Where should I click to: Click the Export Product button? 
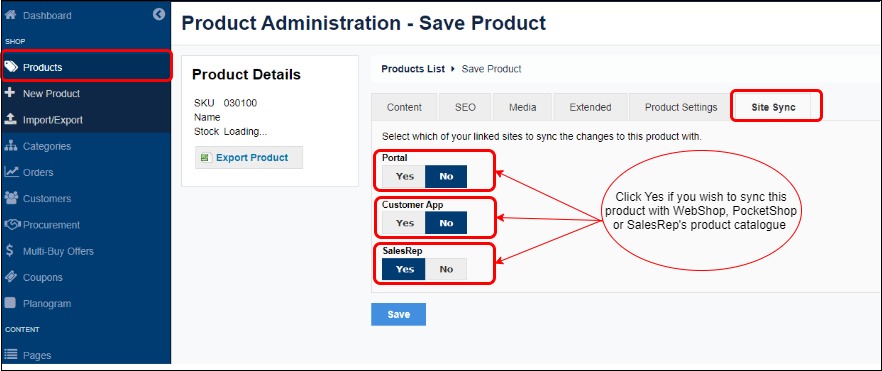click(249, 157)
